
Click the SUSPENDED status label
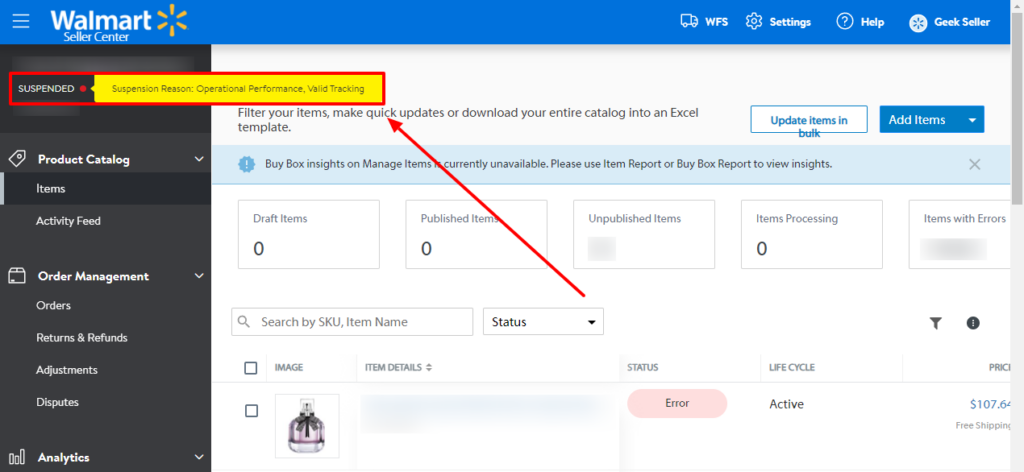[x=46, y=88]
